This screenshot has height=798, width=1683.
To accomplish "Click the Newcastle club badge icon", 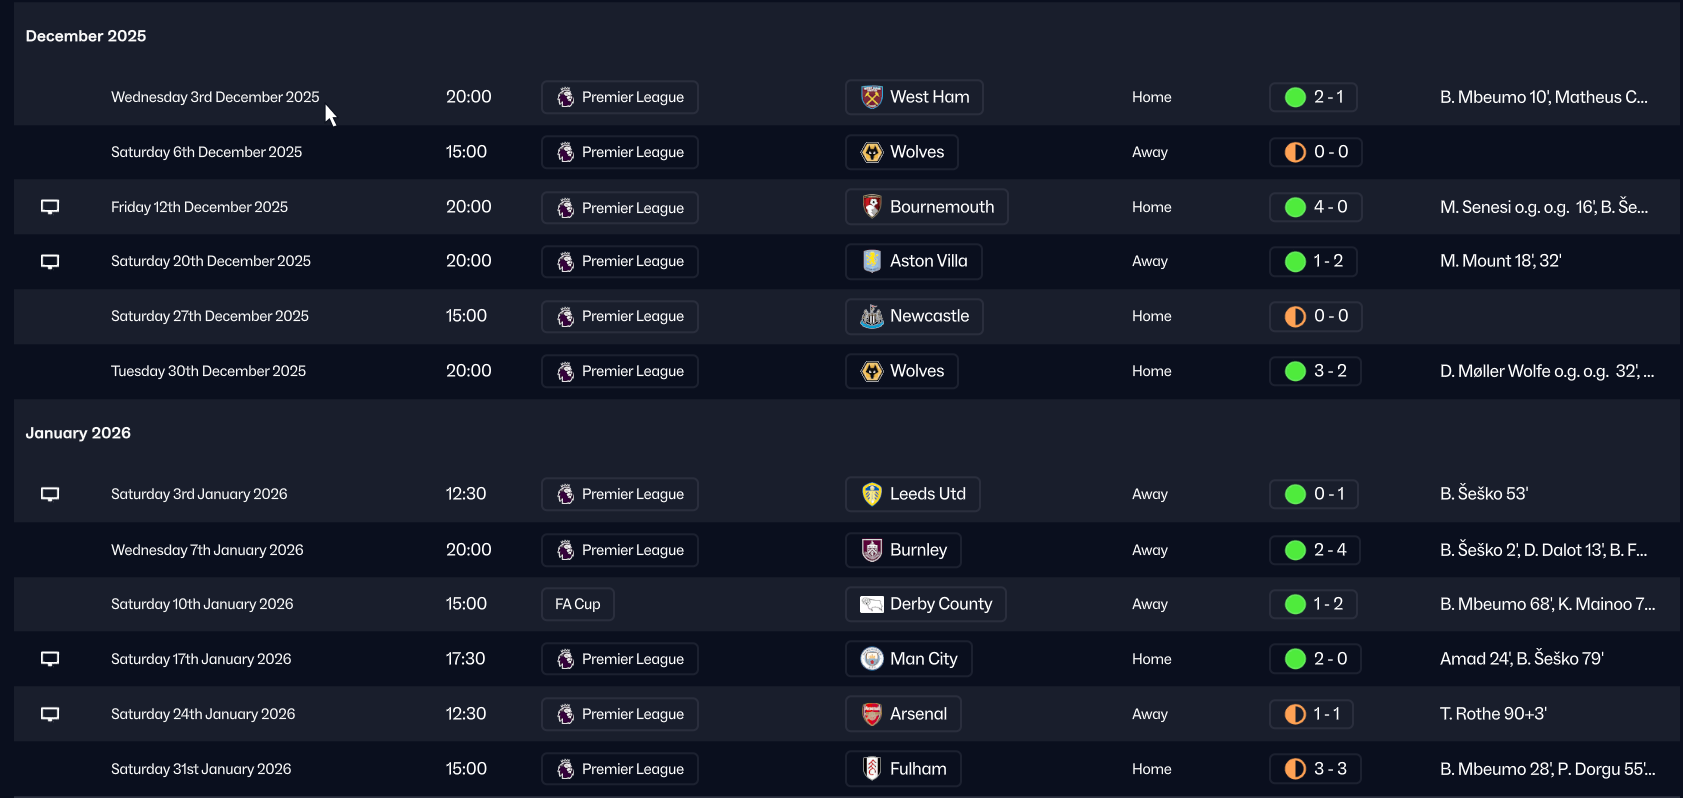I will (x=872, y=316).
